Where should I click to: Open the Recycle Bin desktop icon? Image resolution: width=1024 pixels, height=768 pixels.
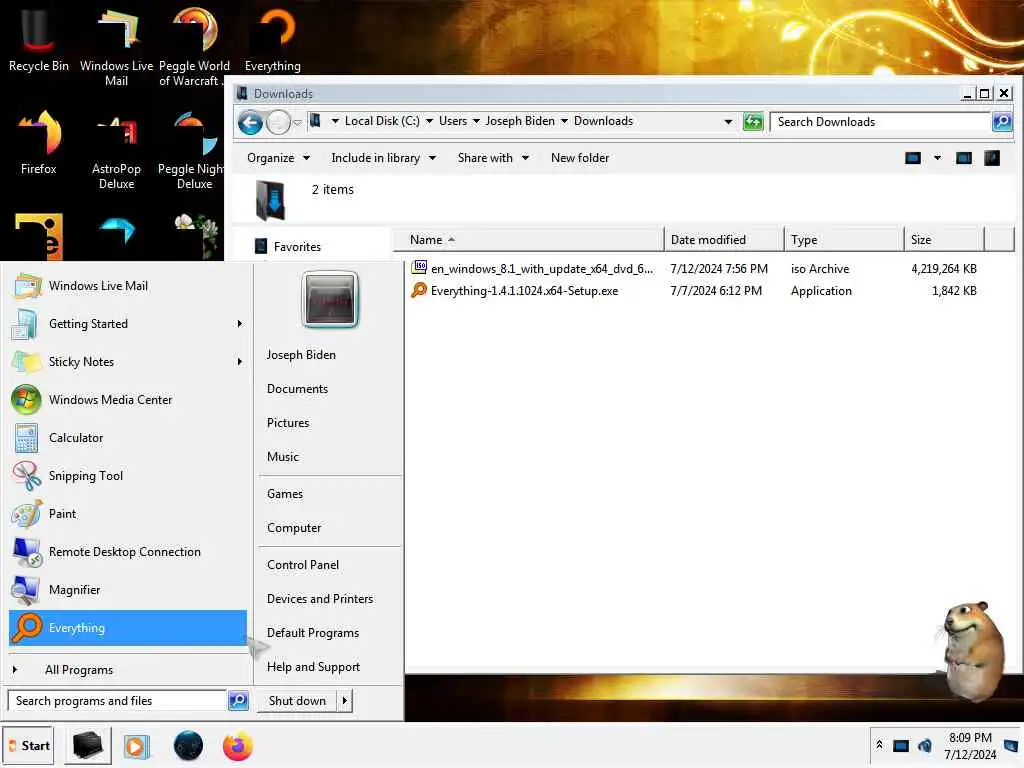click(x=38, y=39)
